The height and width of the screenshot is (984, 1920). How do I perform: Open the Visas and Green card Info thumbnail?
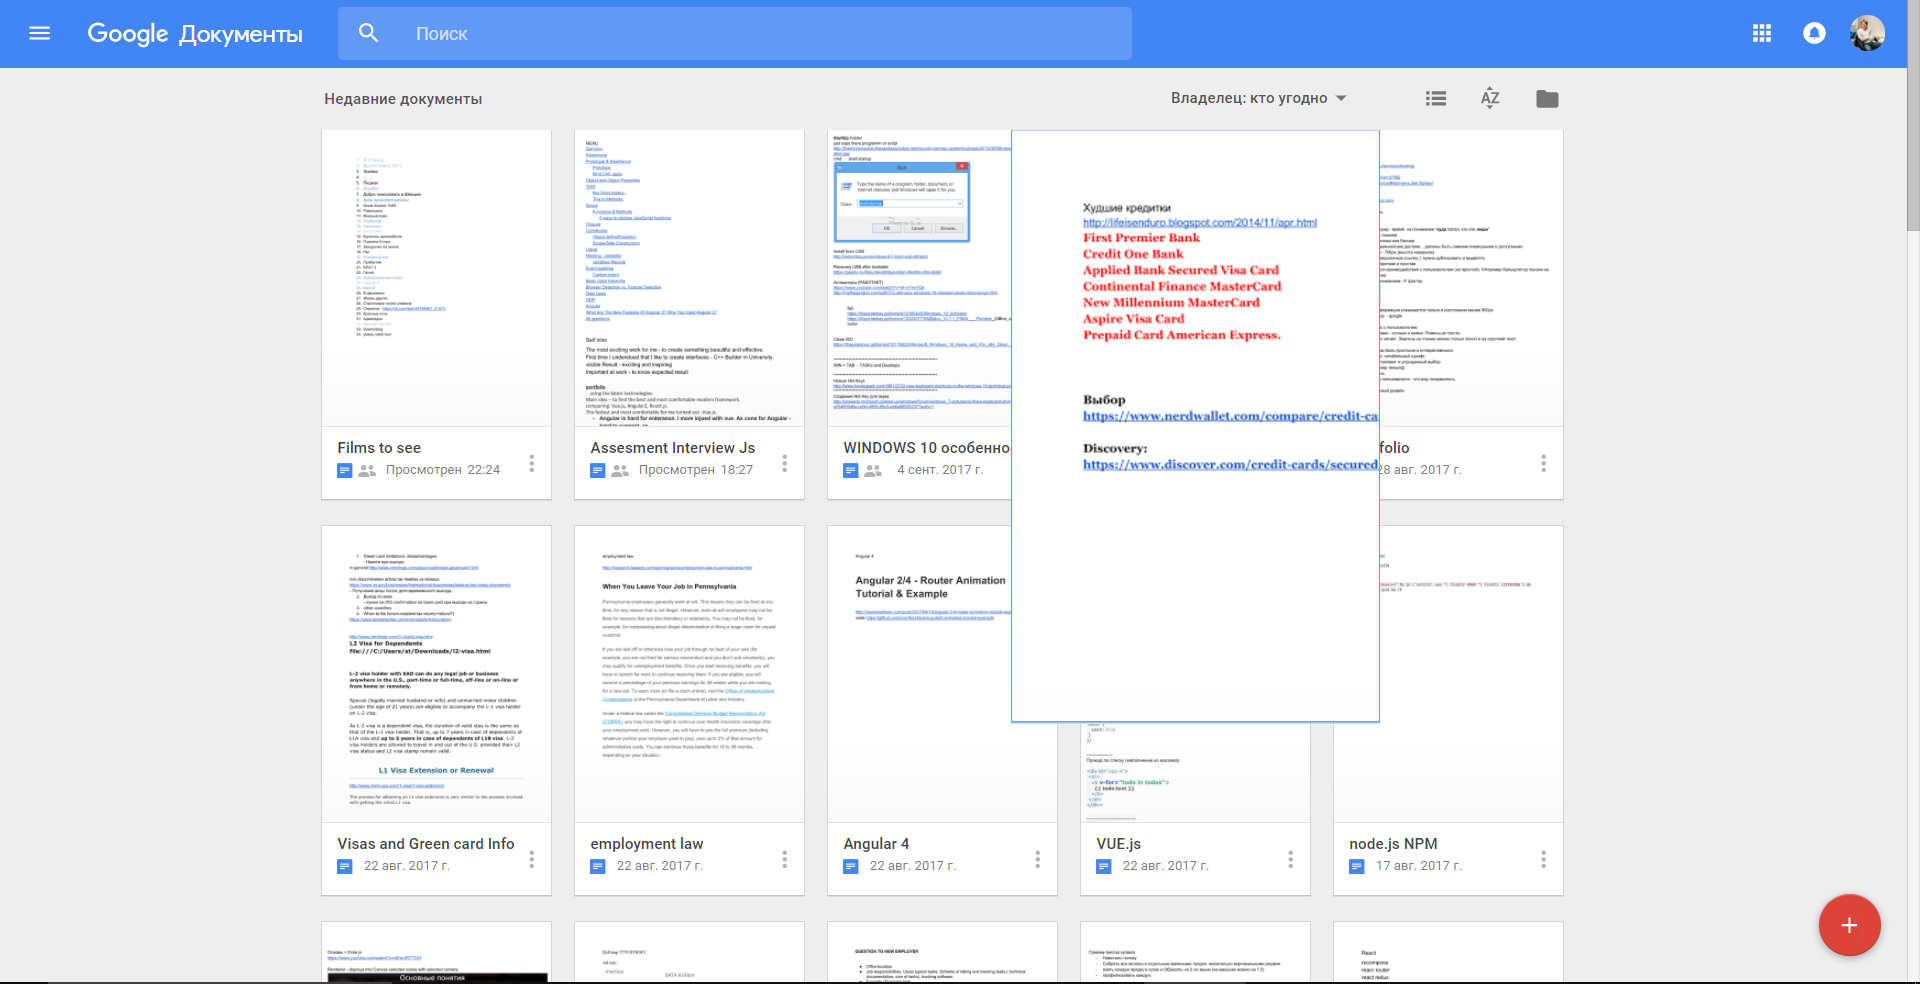coord(436,674)
